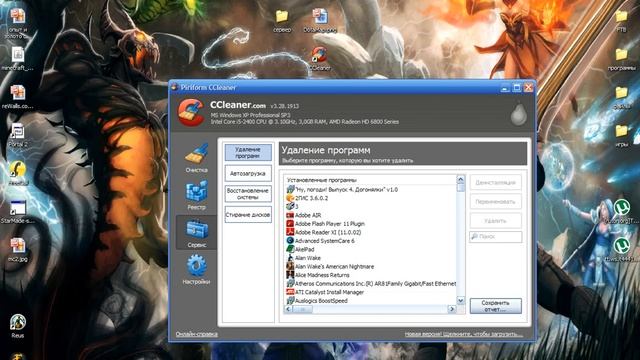
Task: Select the "Ну, погоди! Выпуск 4" row
Action: tap(370, 189)
